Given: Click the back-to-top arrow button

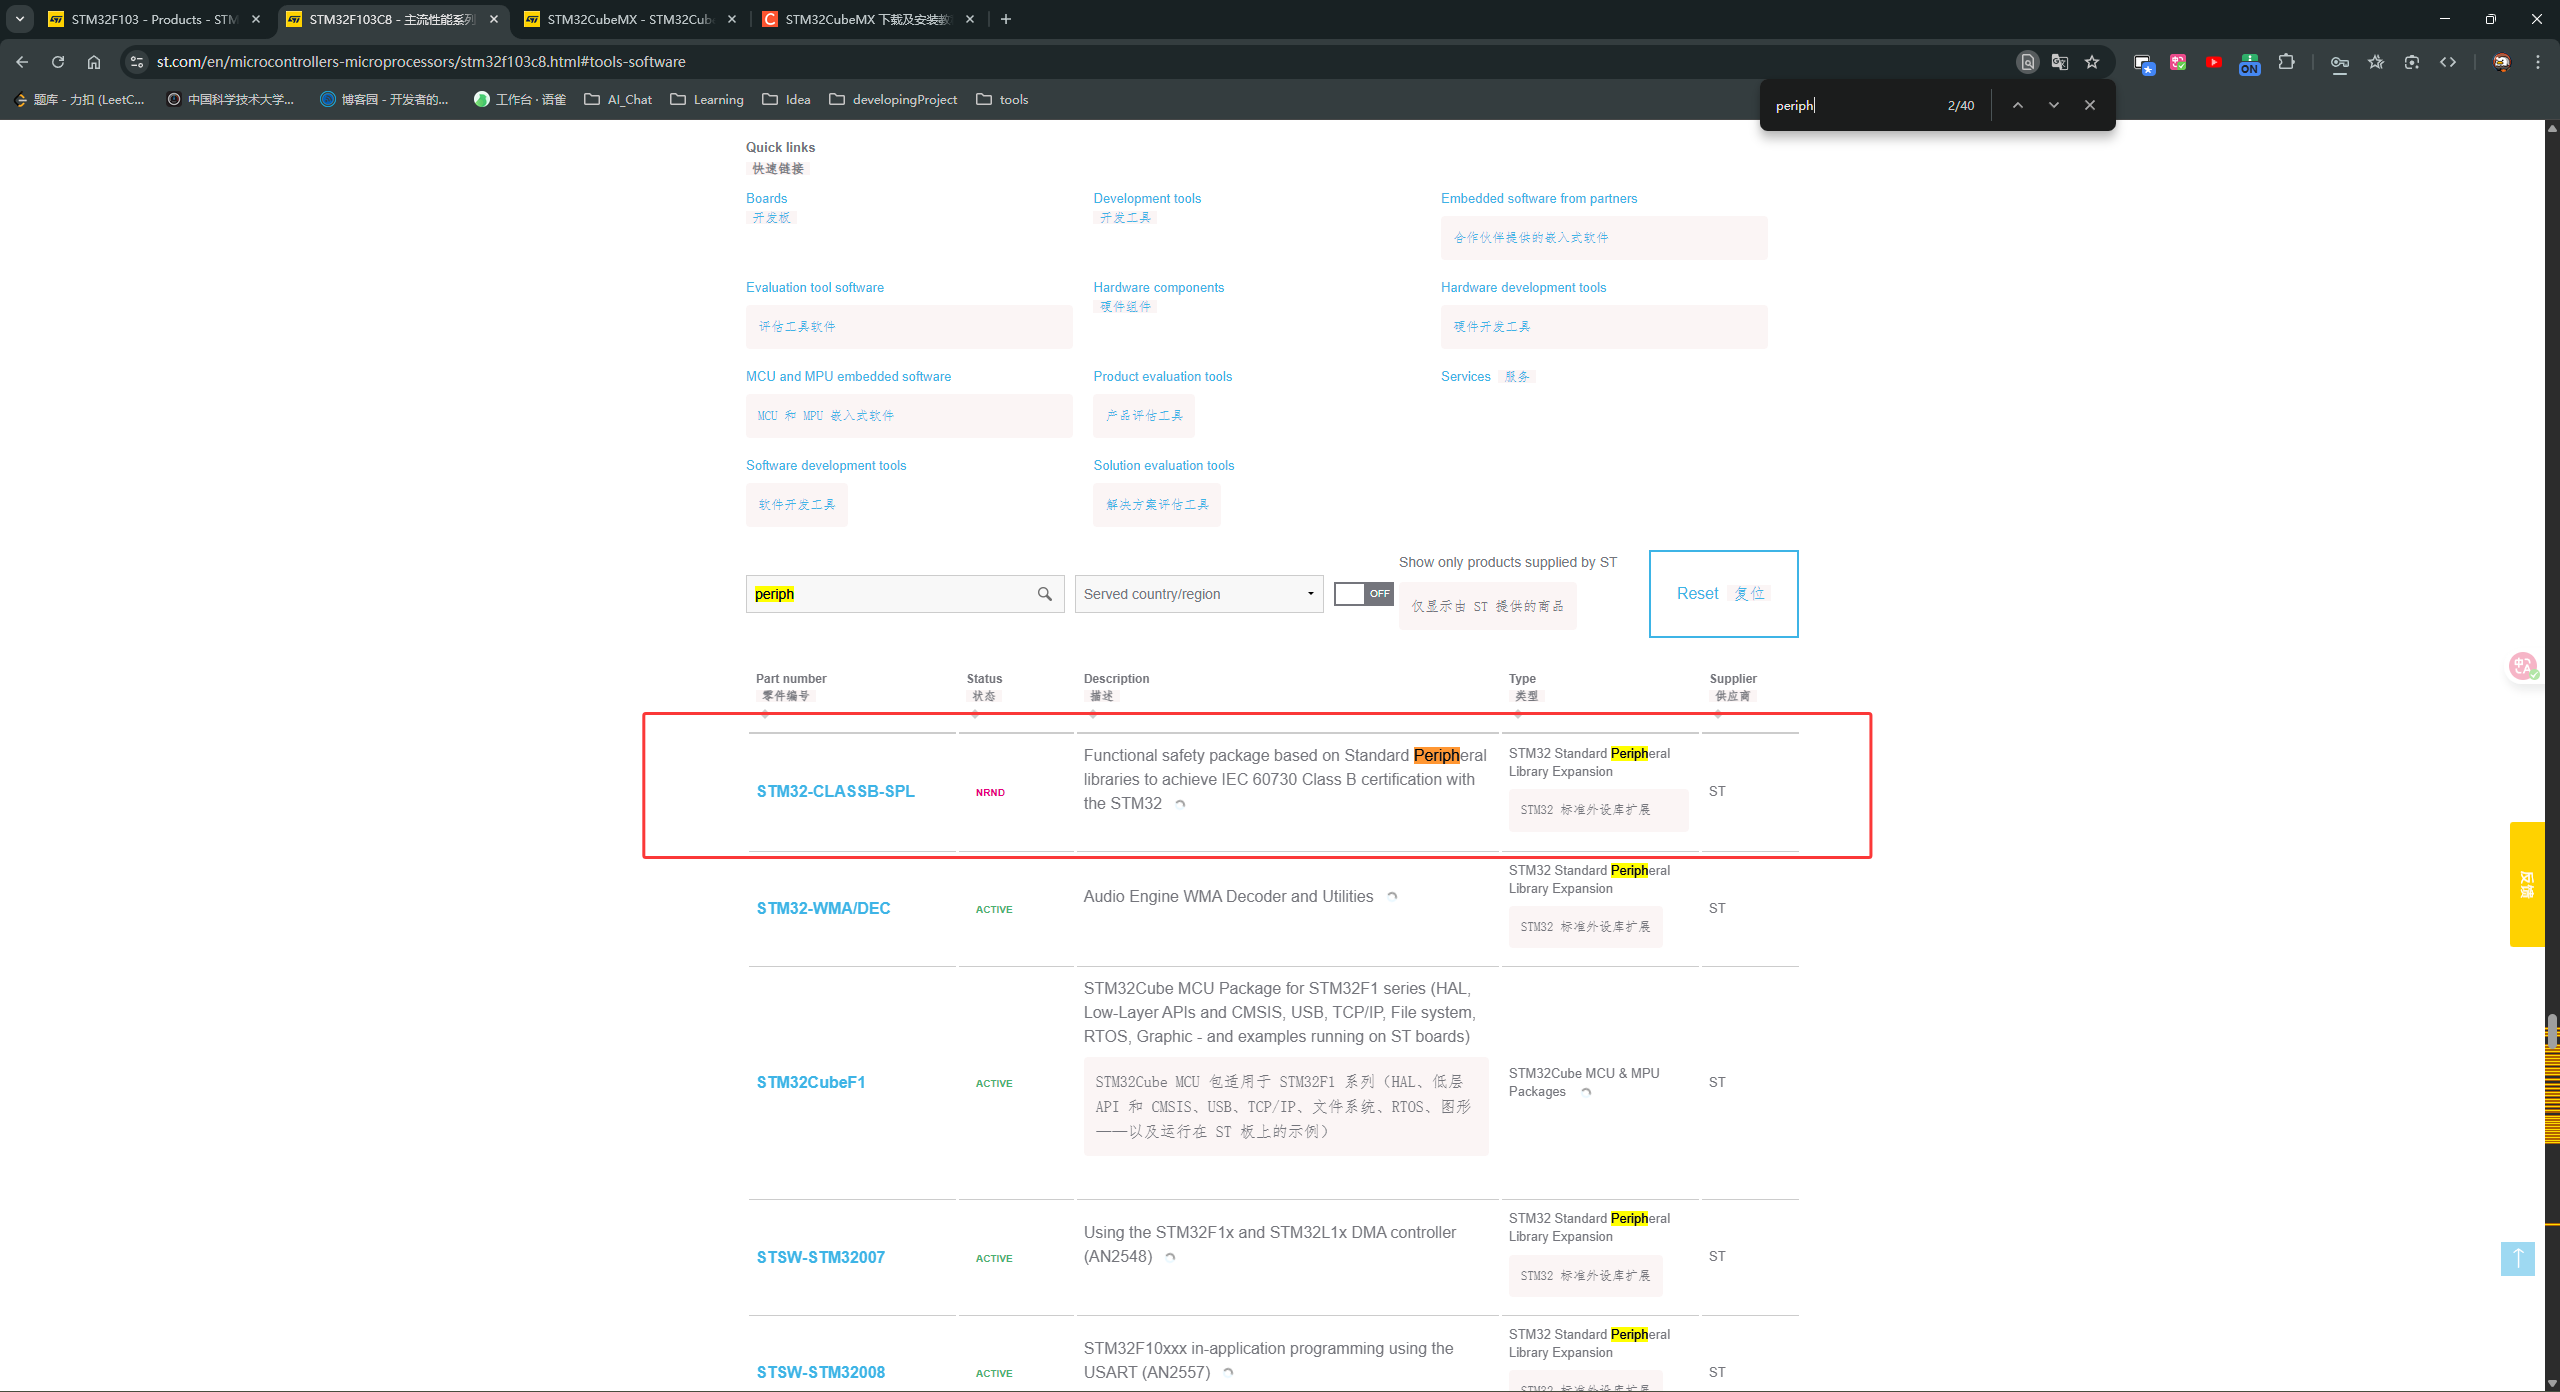Looking at the screenshot, I should 2518,1258.
